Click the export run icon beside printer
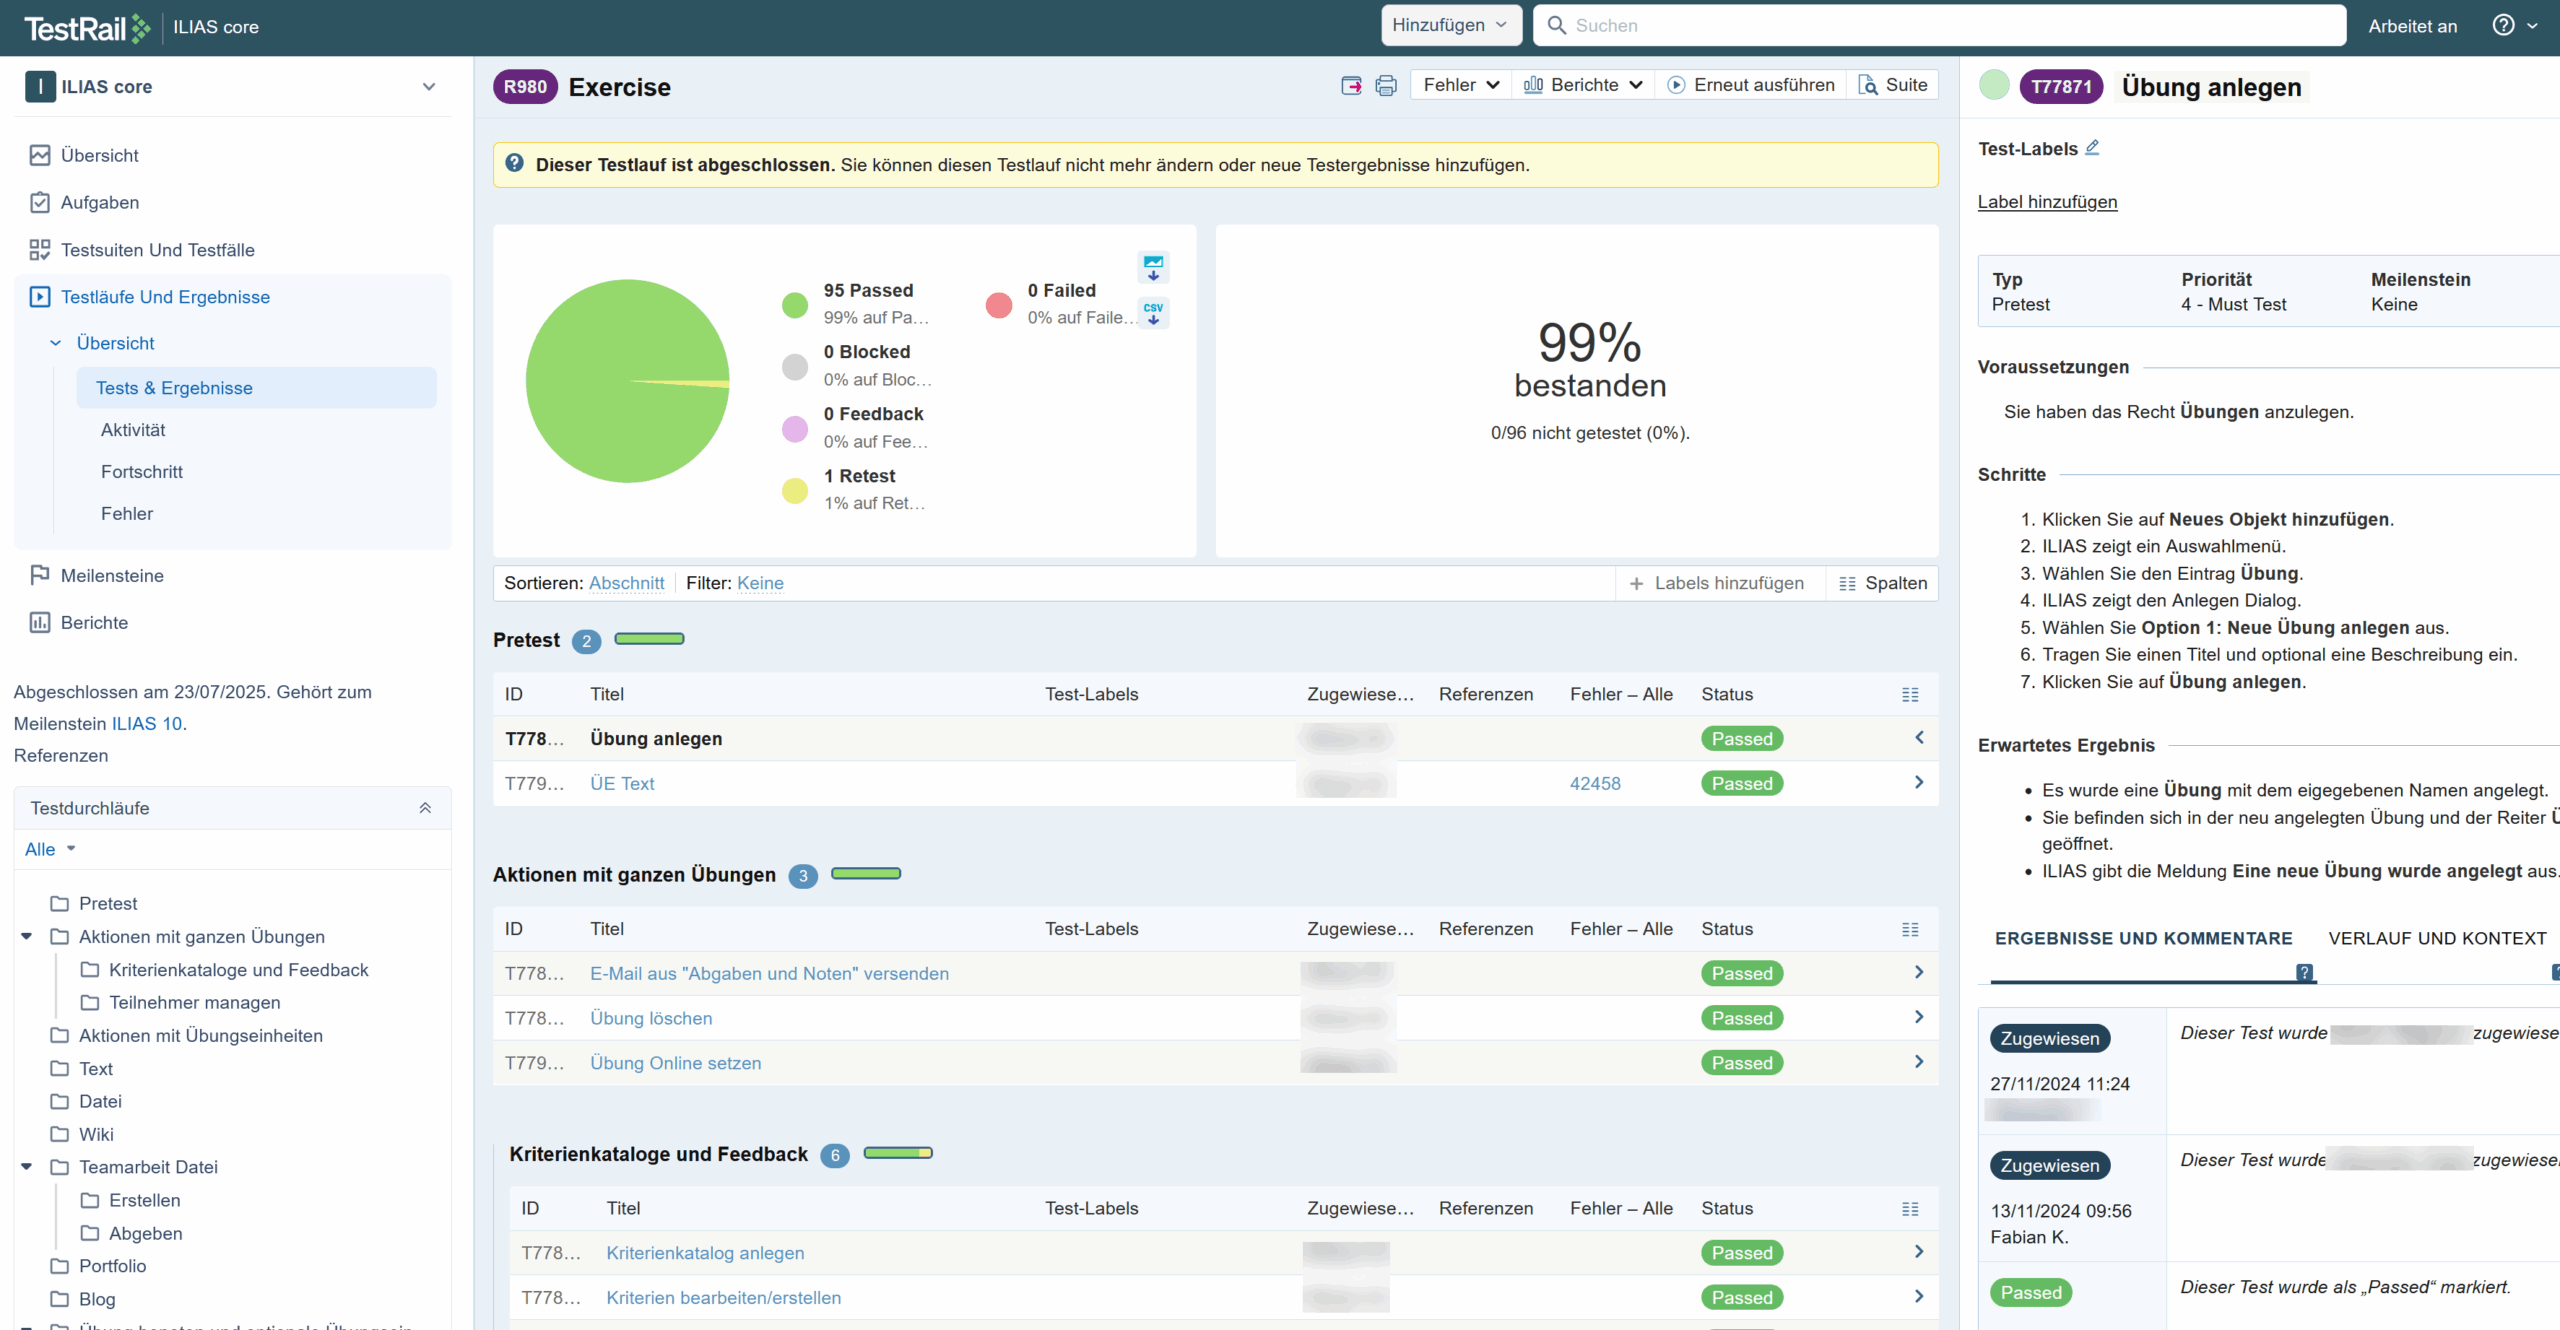This screenshot has width=2560, height=1330. [x=1351, y=86]
